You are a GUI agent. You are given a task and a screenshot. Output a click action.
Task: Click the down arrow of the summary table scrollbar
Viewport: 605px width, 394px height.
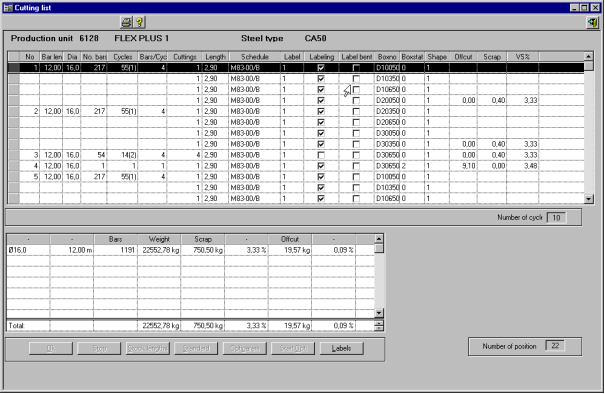(379, 313)
